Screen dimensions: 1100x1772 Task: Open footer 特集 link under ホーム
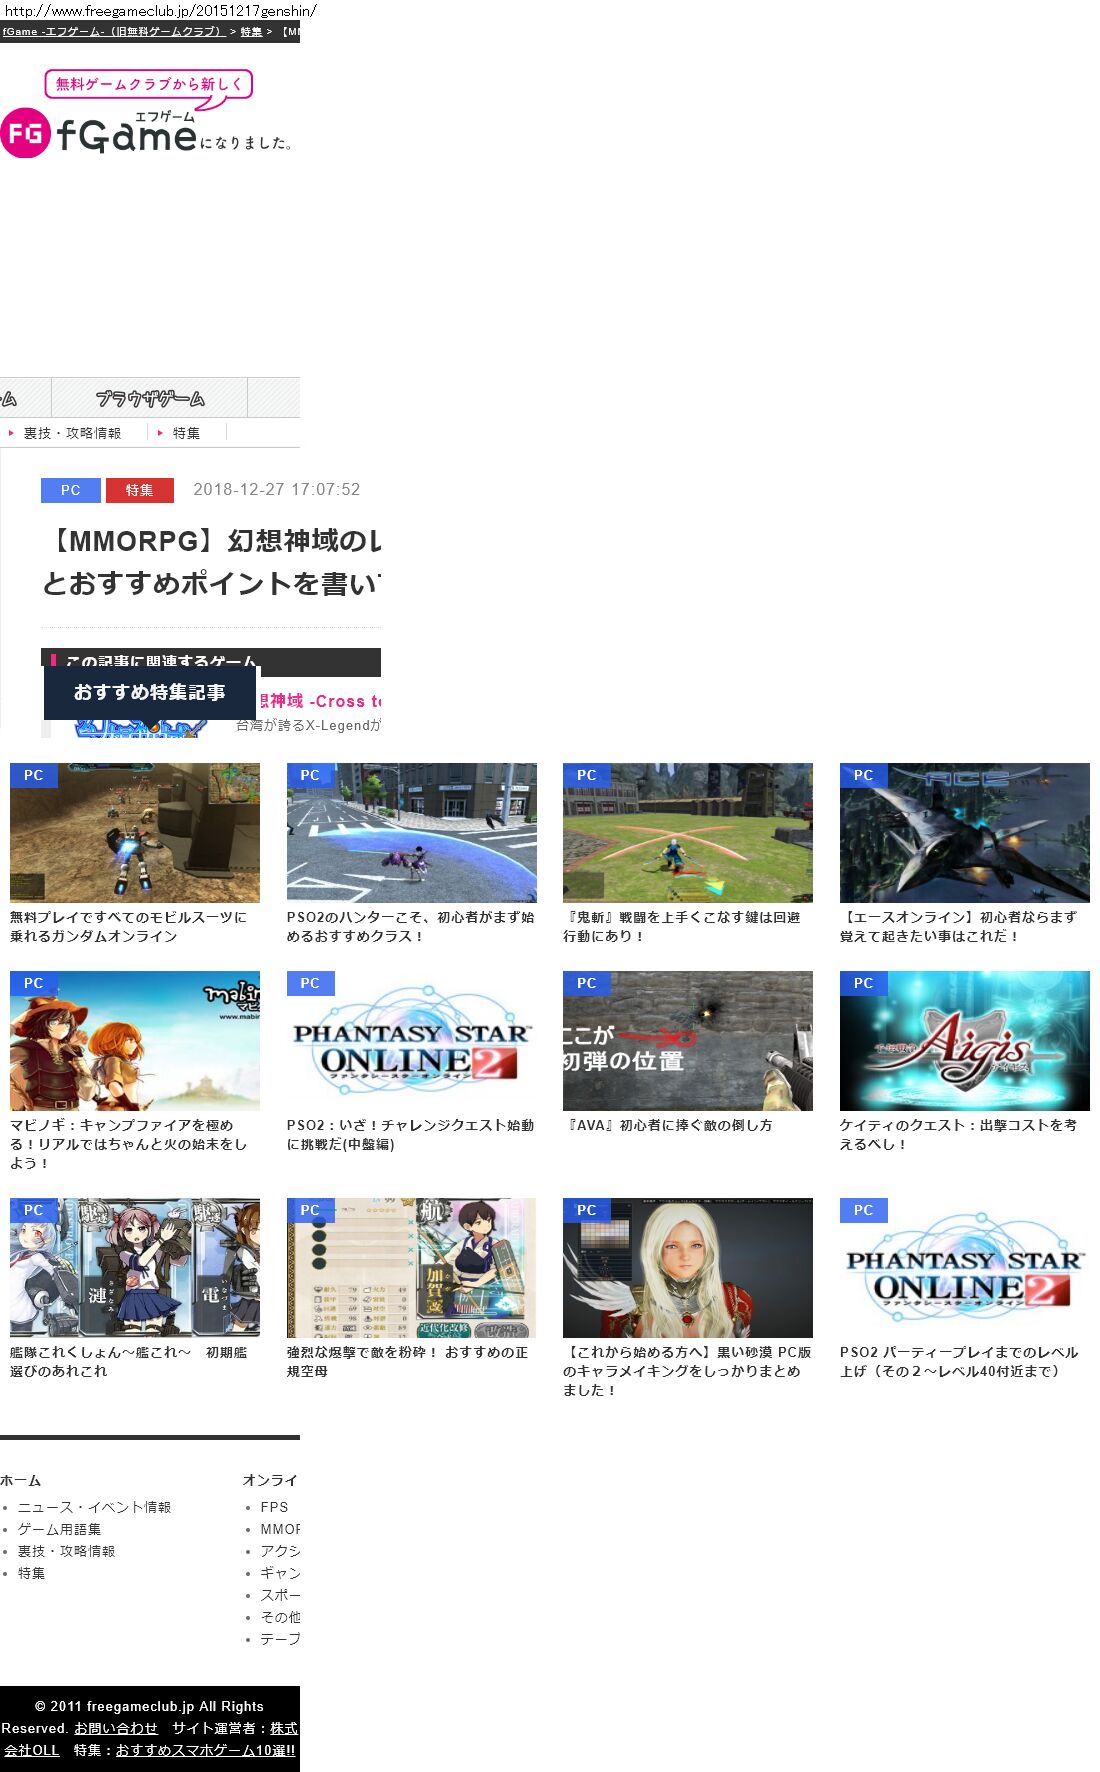(x=32, y=1573)
